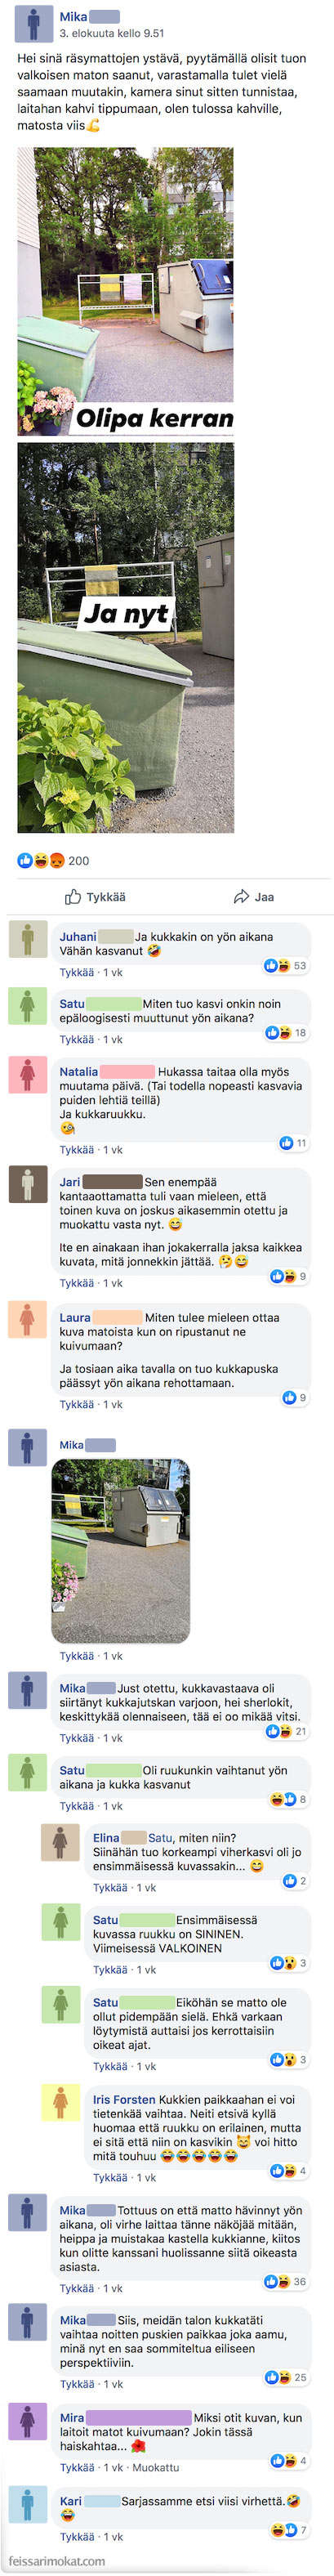Click the Jaa share arrow button
334x2576 pixels.
254,897
